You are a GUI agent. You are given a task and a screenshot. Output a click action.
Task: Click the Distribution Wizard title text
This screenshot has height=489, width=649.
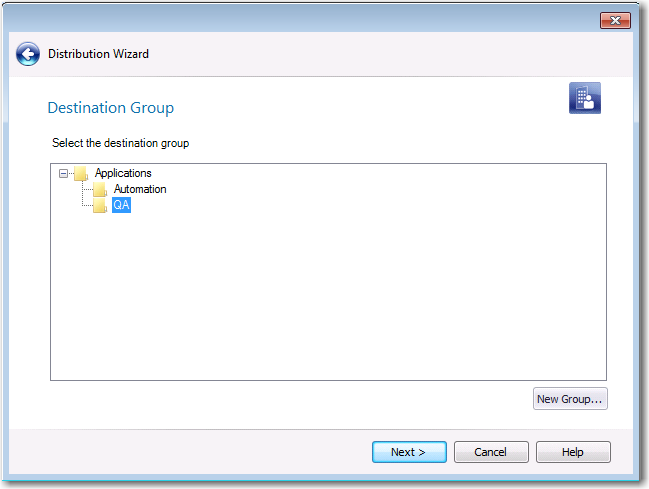[98, 54]
